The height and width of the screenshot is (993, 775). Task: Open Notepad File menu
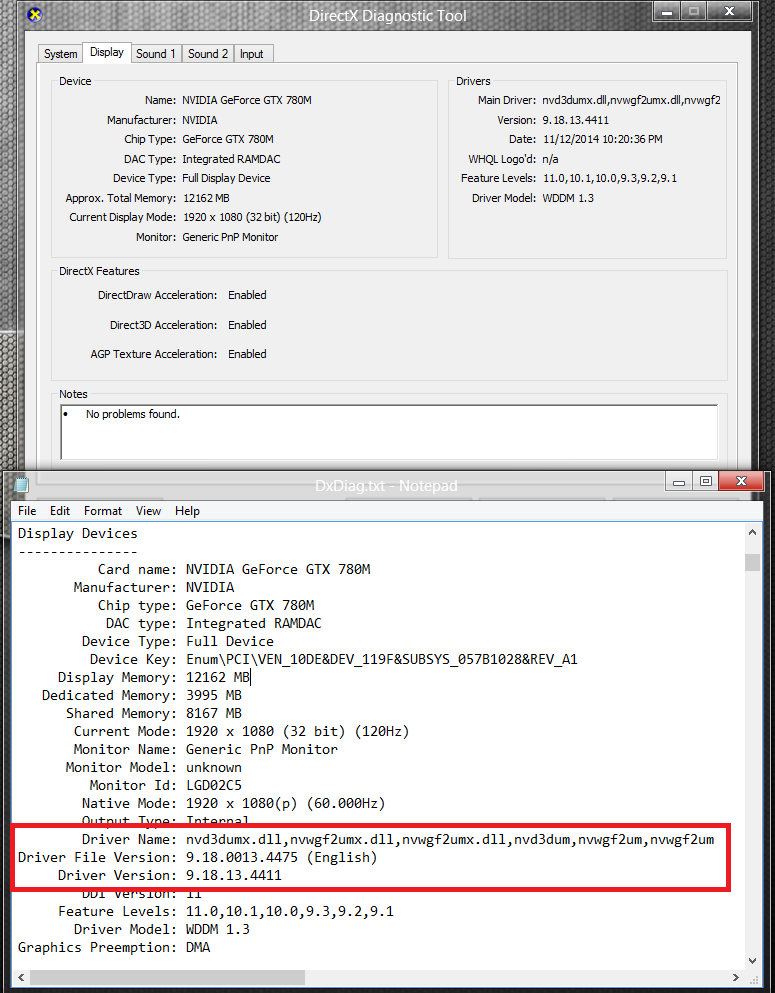(x=27, y=511)
